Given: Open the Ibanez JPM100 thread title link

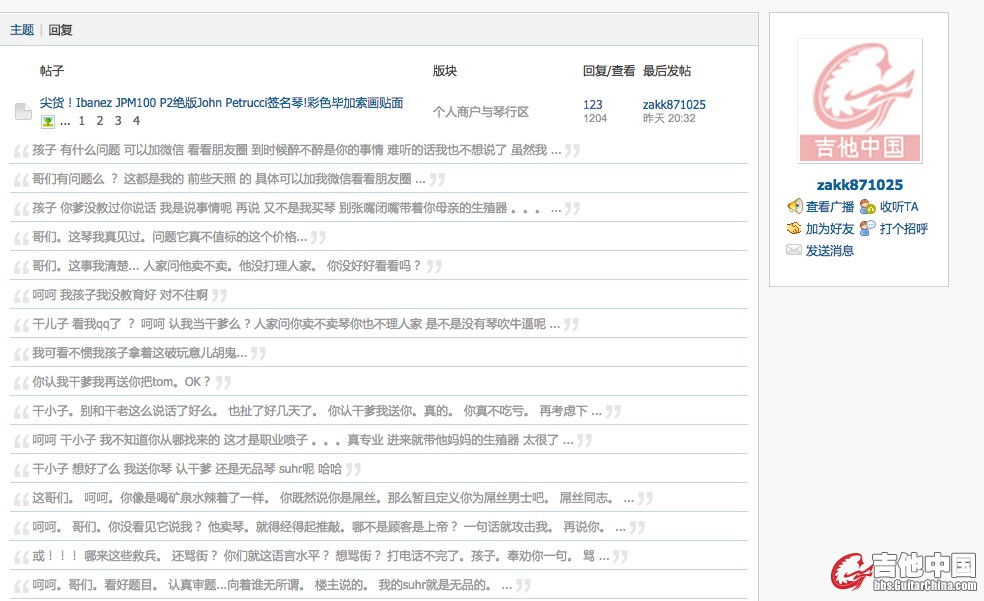Looking at the screenshot, I should (x=221, y=103).
